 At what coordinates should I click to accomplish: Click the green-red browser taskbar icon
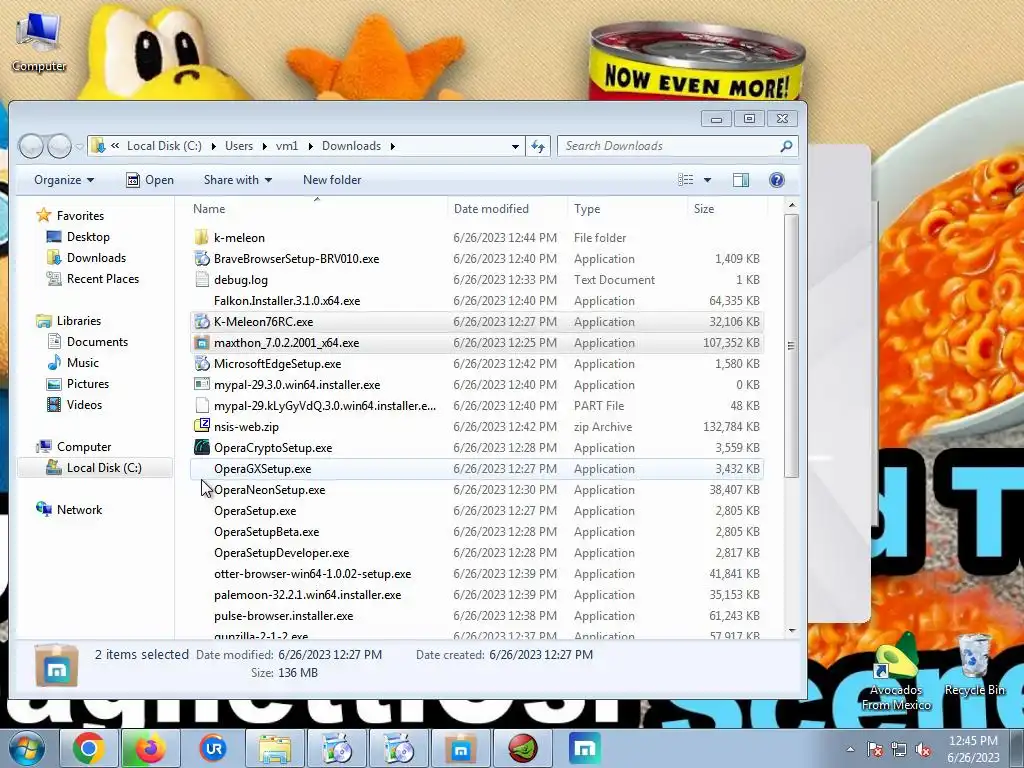[522, 748]
